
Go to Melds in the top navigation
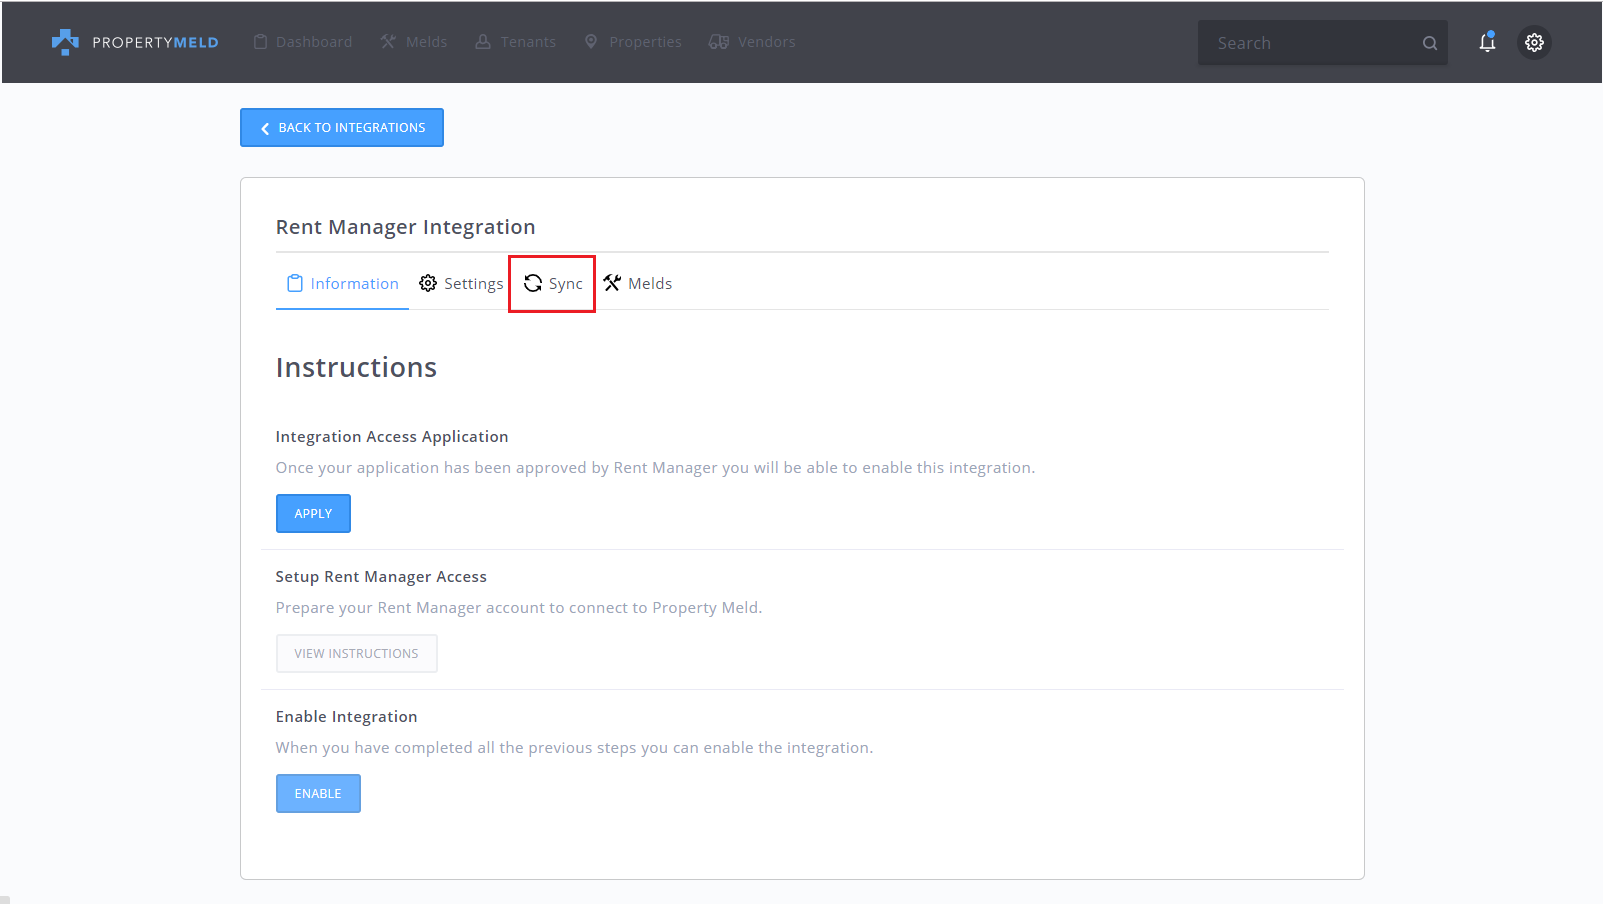tap(414, 42)
